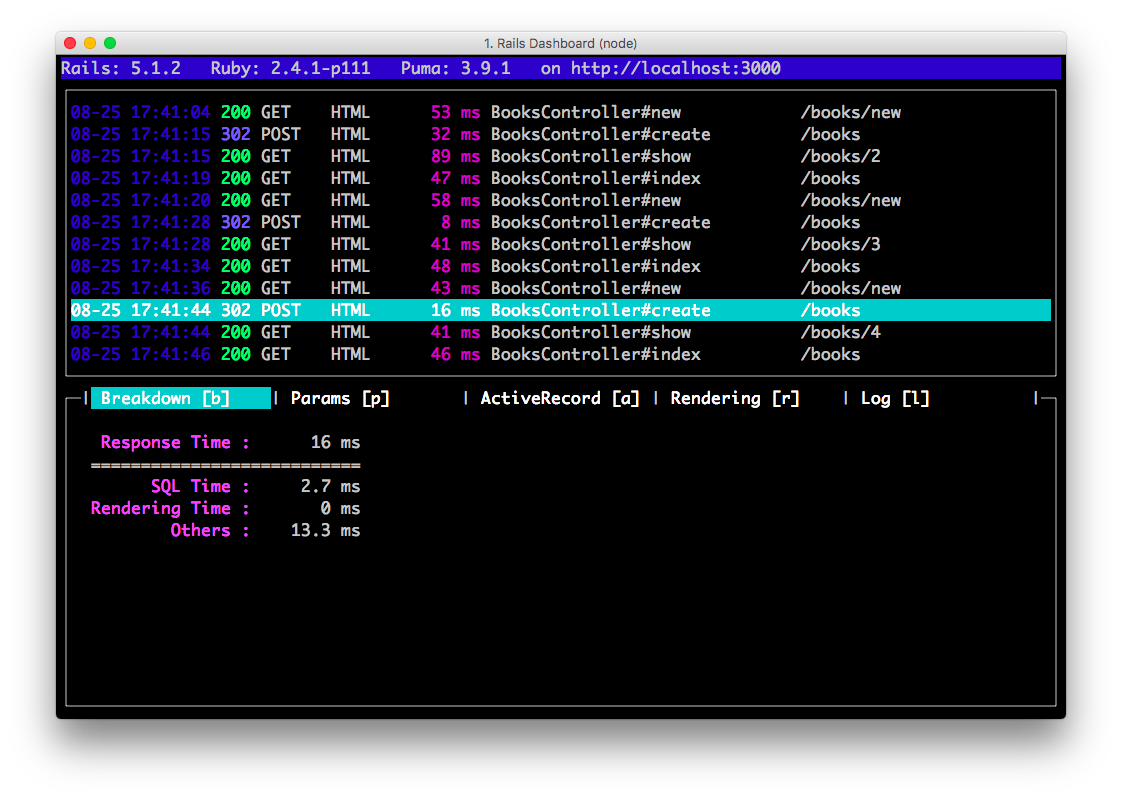Open the Params [p] tab
Viewport: 1122px width, 799px height.
click(340, 398)
